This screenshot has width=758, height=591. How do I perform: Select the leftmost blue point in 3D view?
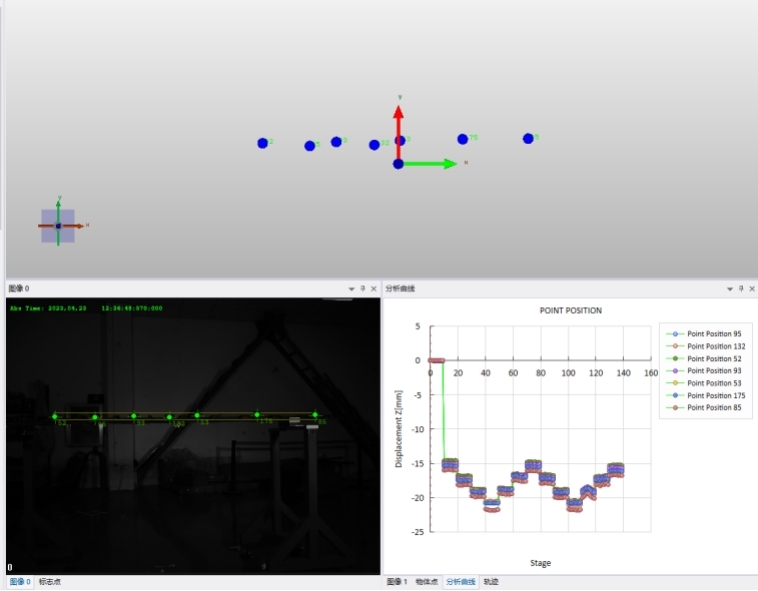click(x=262, y=143)
